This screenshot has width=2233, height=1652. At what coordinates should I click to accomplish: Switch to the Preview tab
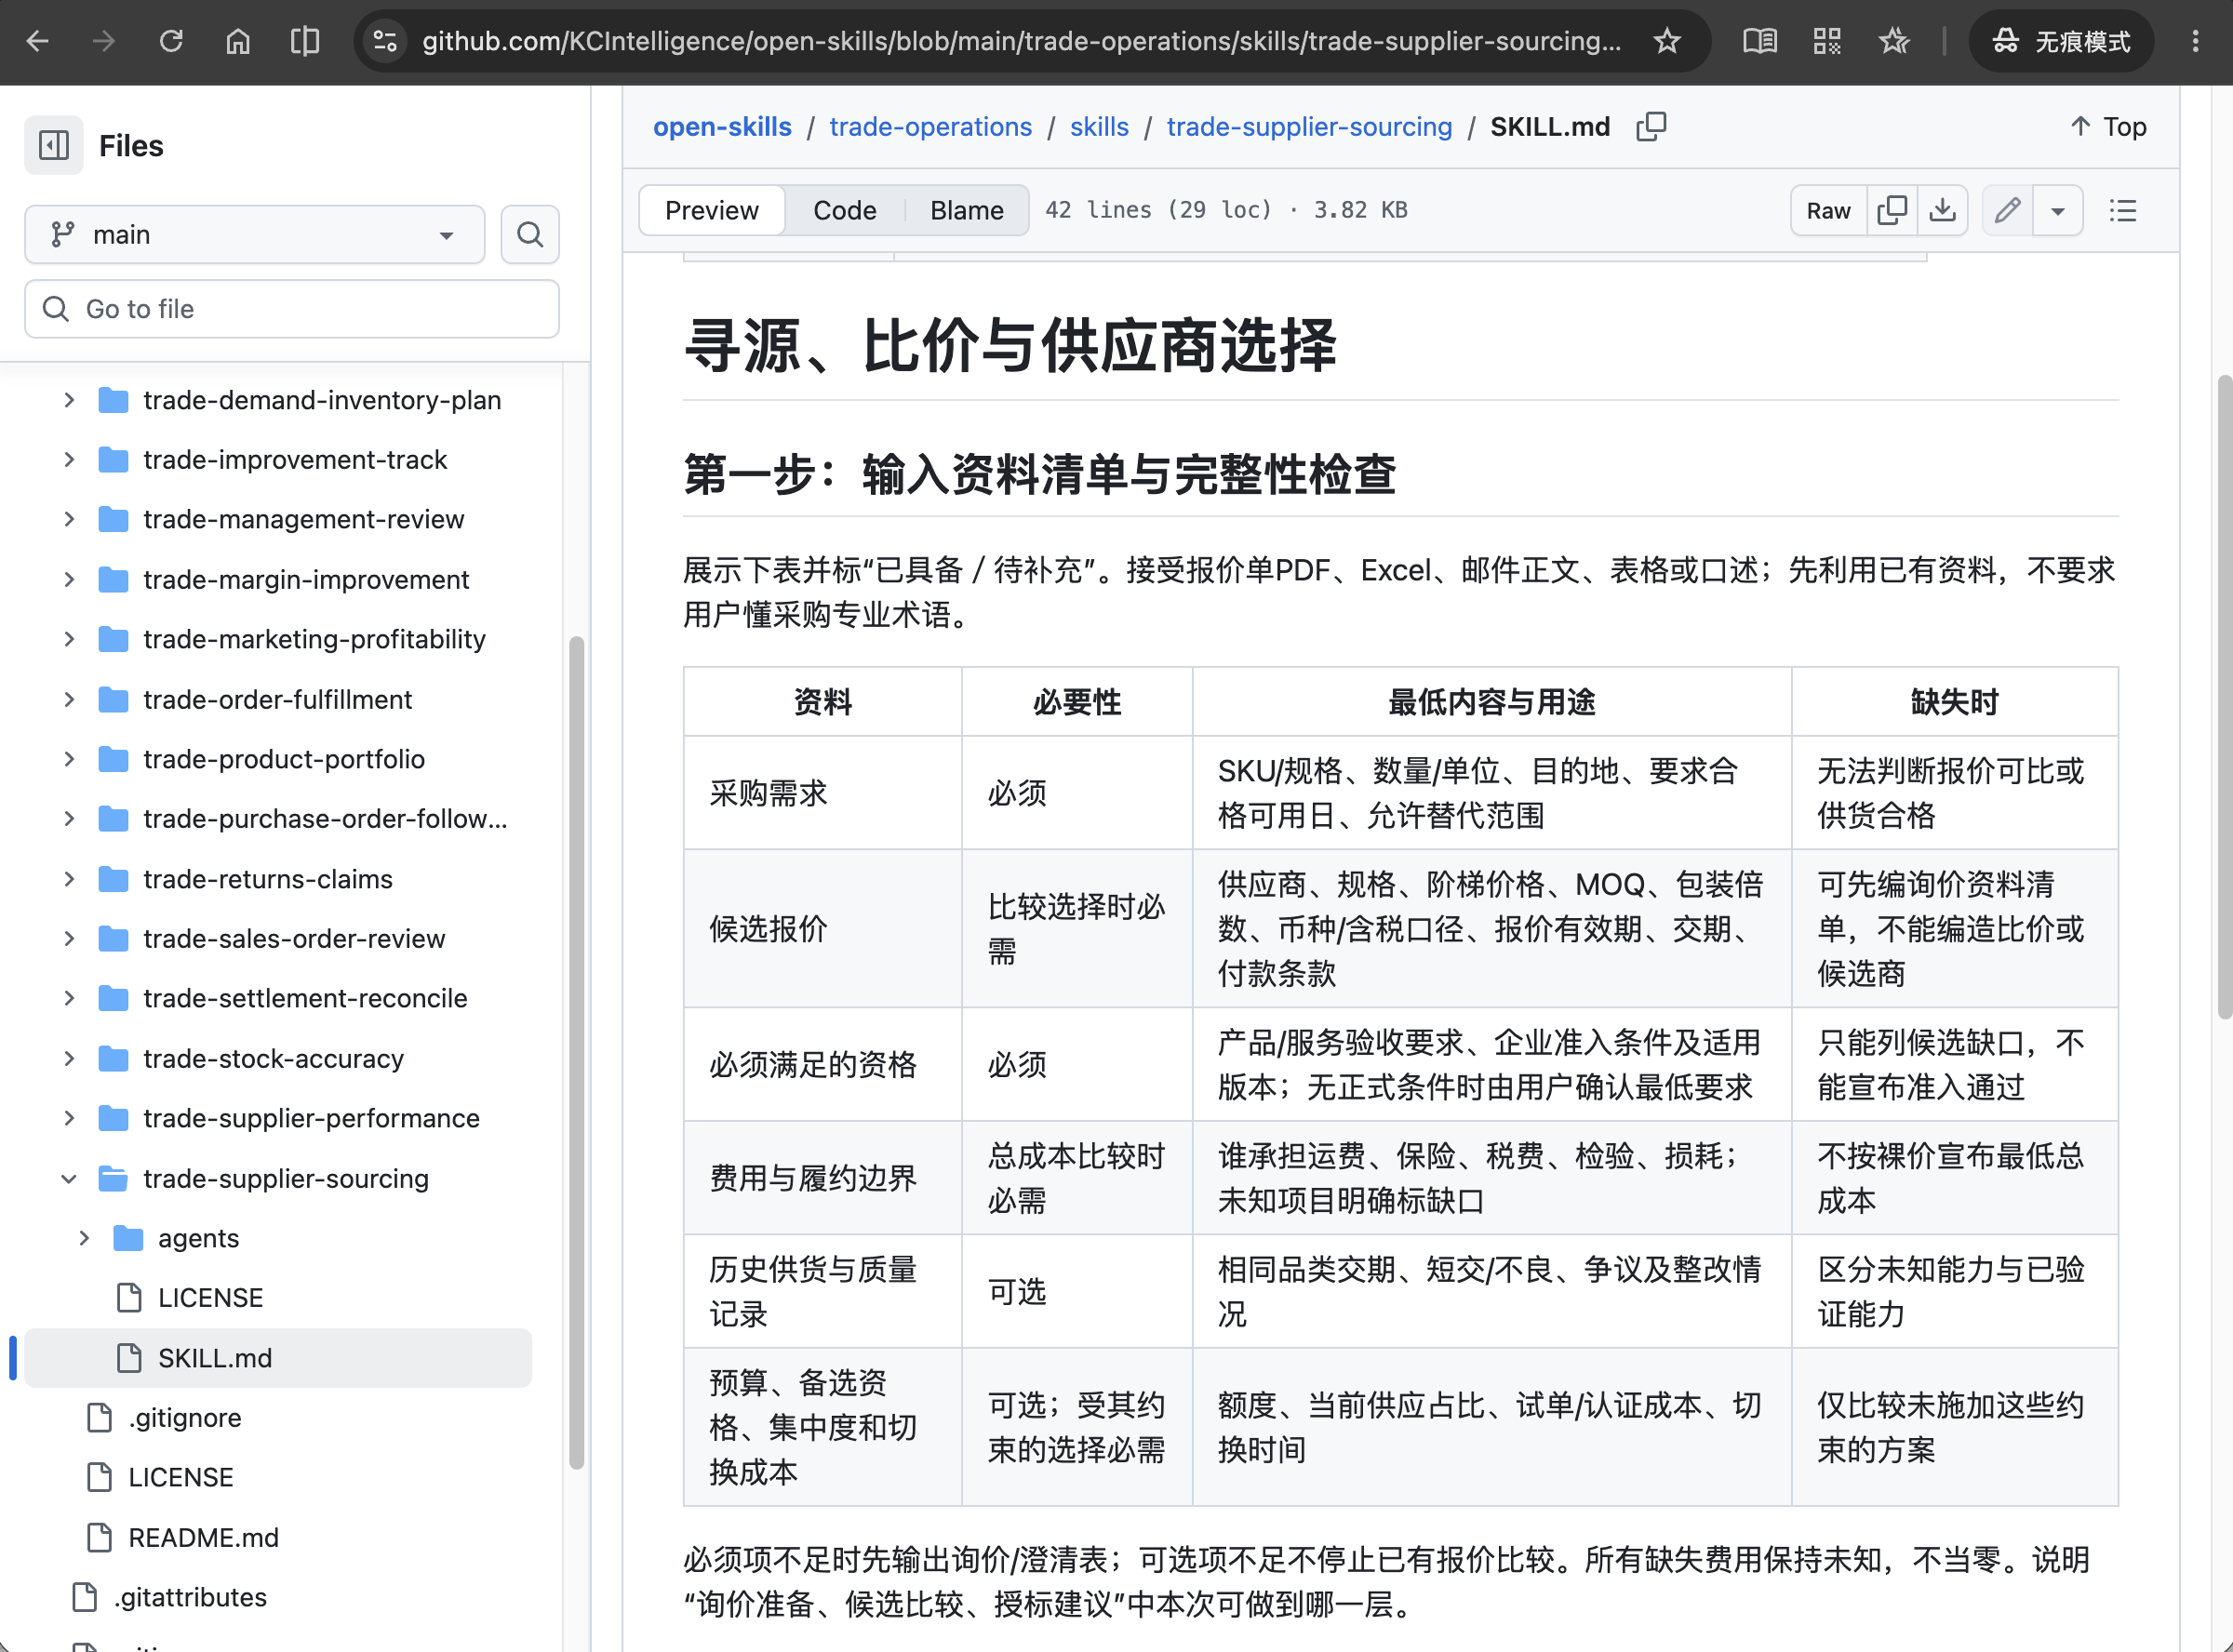(712, 211)
